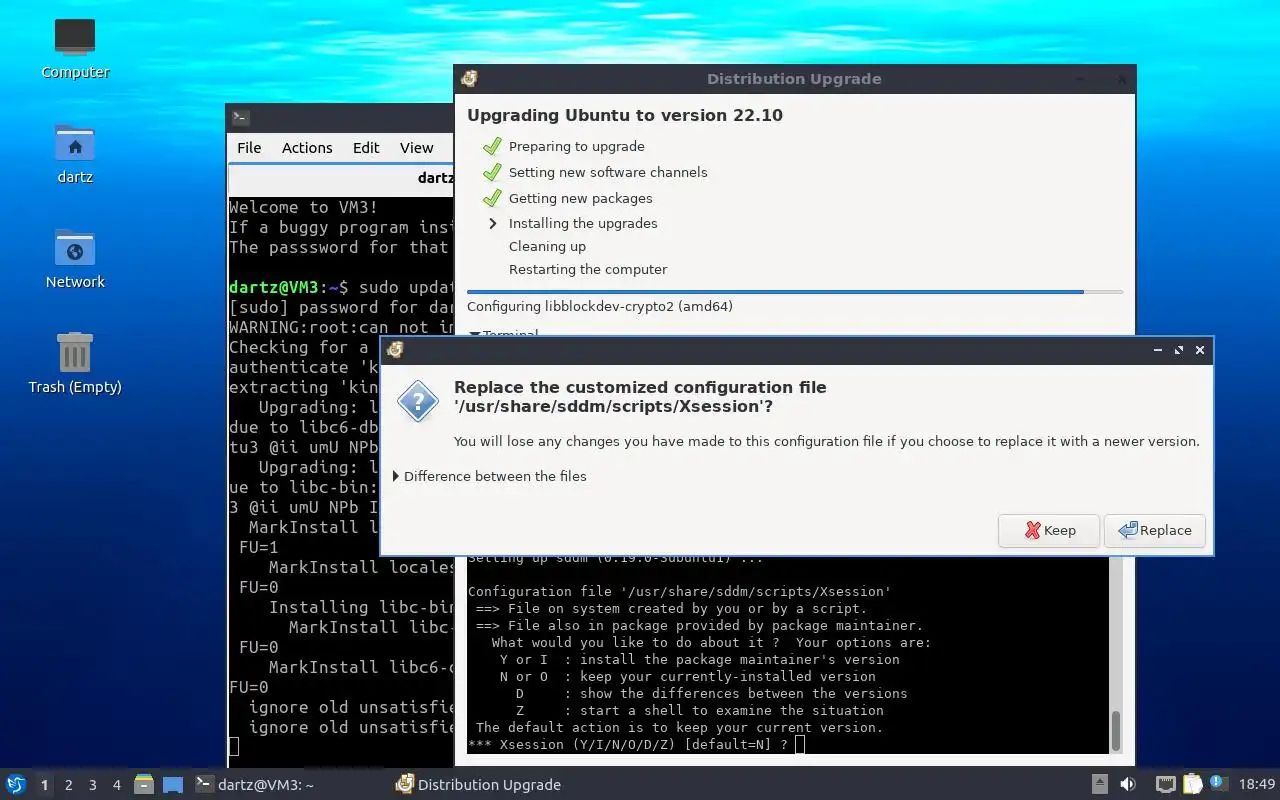Screen dimensions: 1280x800
Task: Click the terminal window title bar icon
Action: pyautogui.click(x=240, y=117)
